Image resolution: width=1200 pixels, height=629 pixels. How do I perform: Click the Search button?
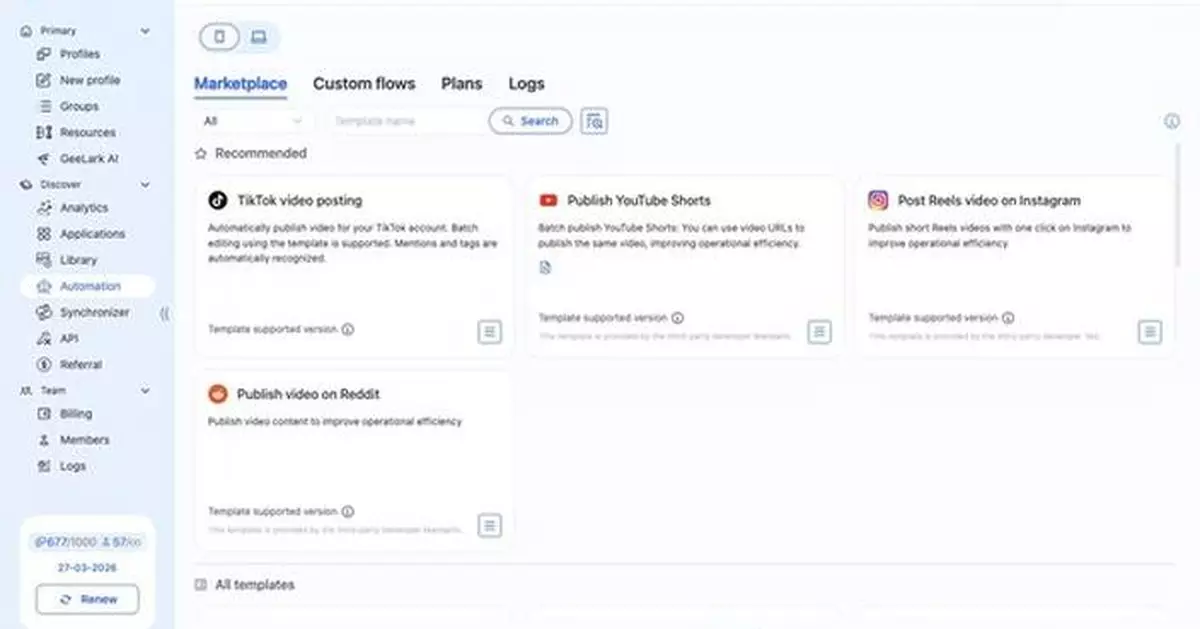pos(530,120)
